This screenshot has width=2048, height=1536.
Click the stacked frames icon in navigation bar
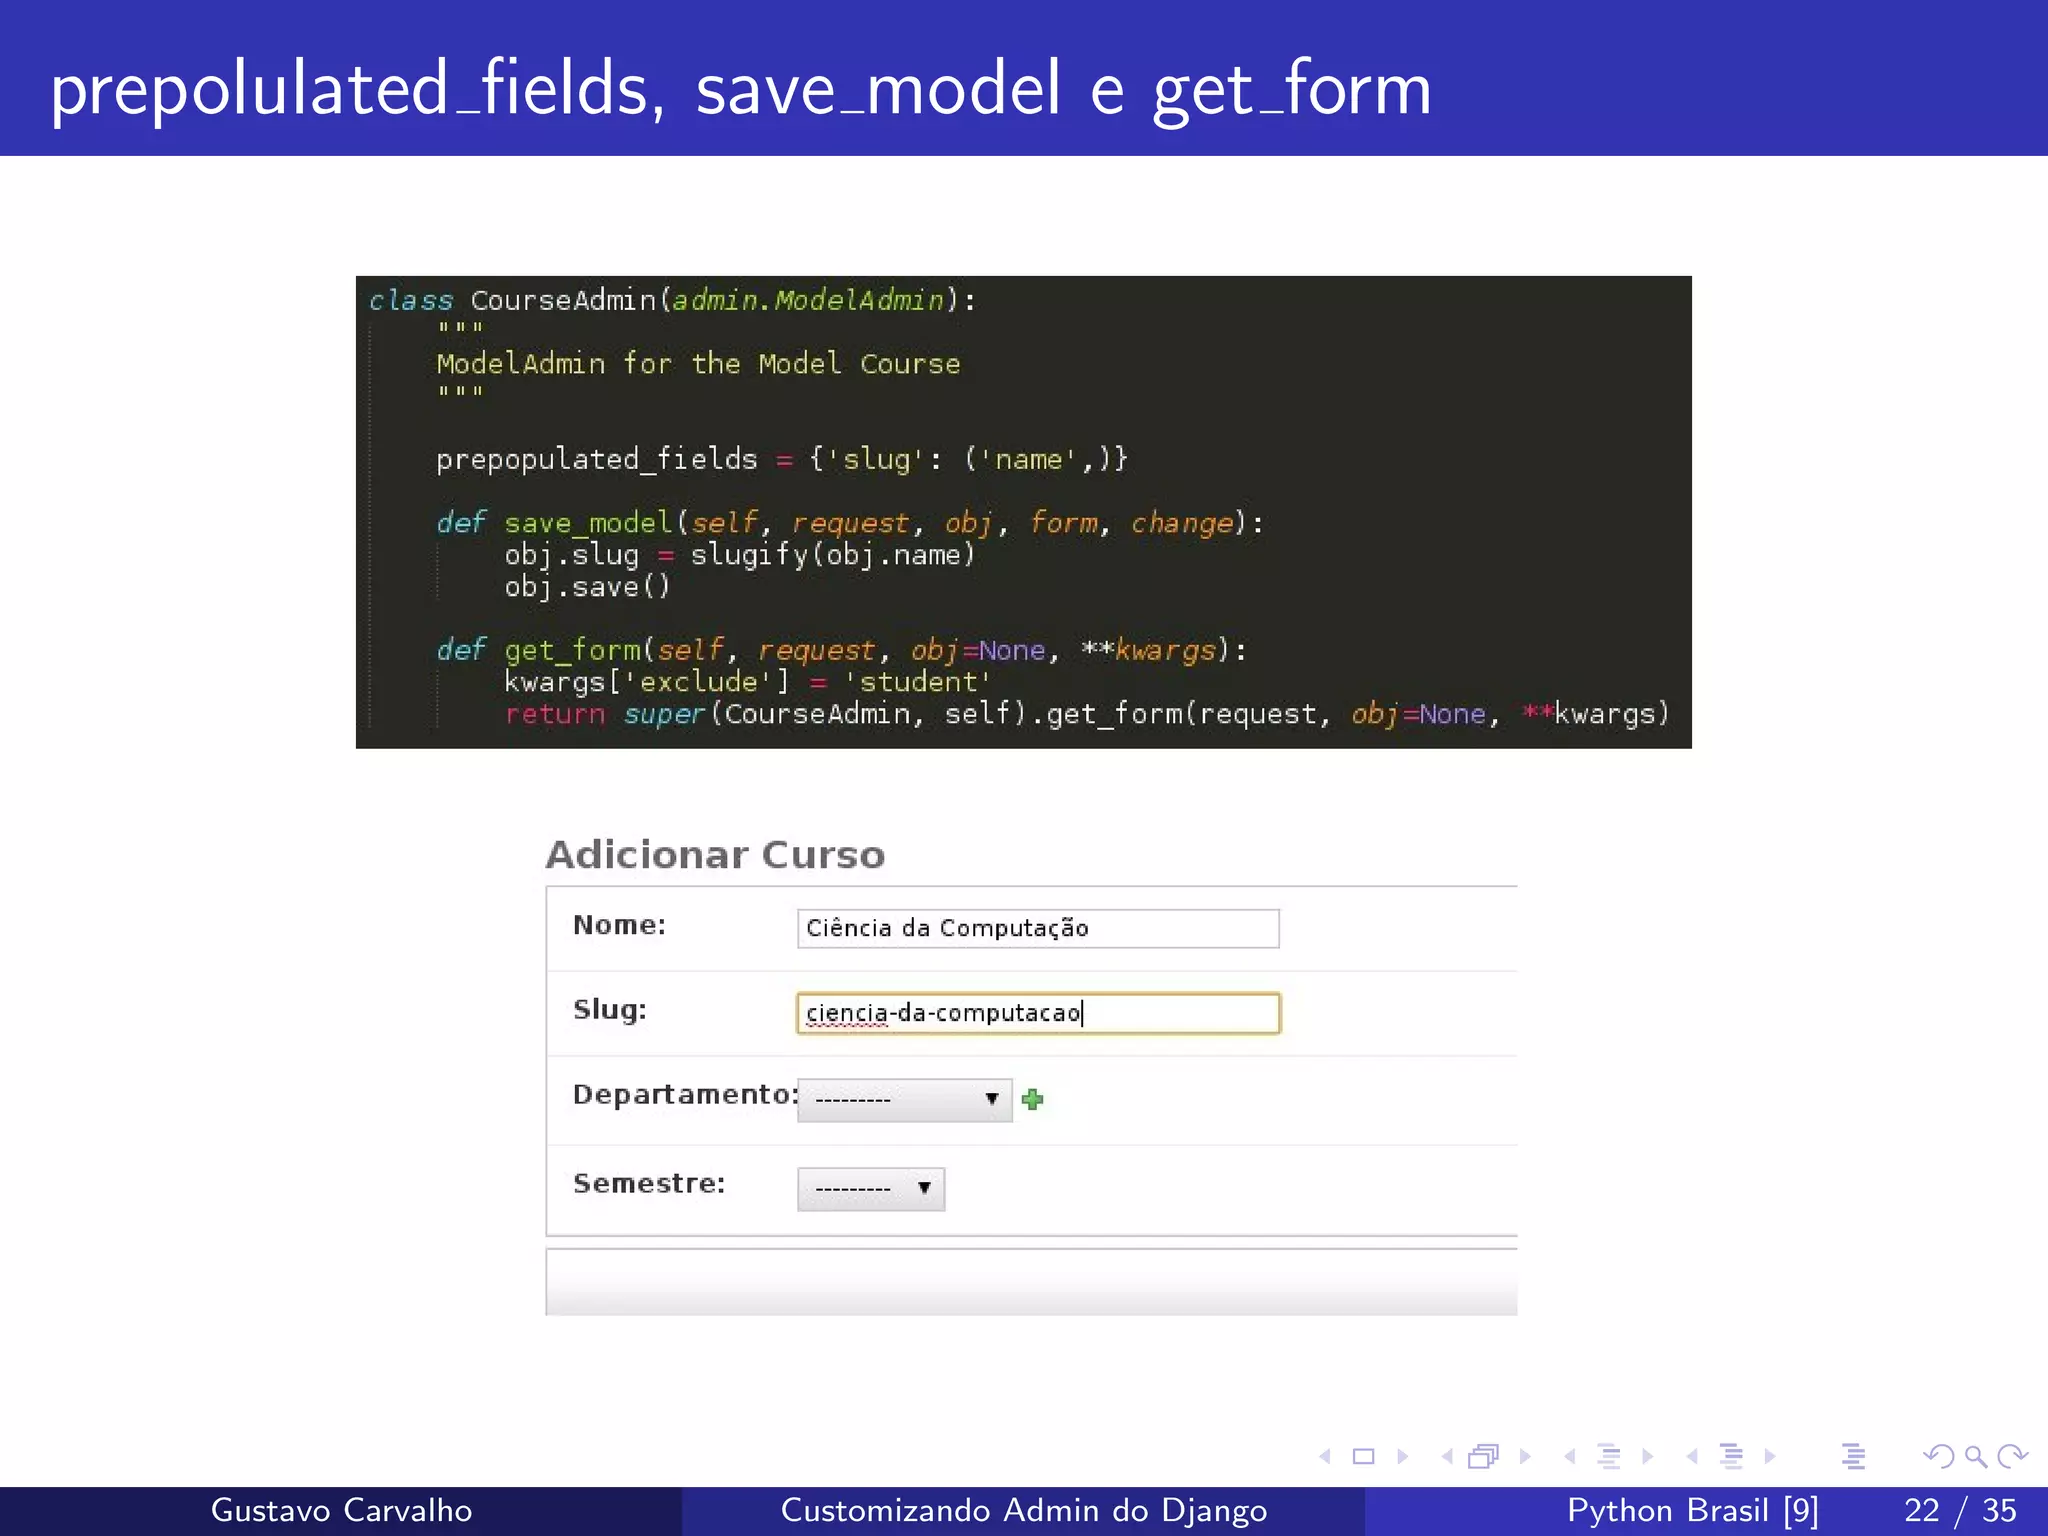click(1484, 1456)
